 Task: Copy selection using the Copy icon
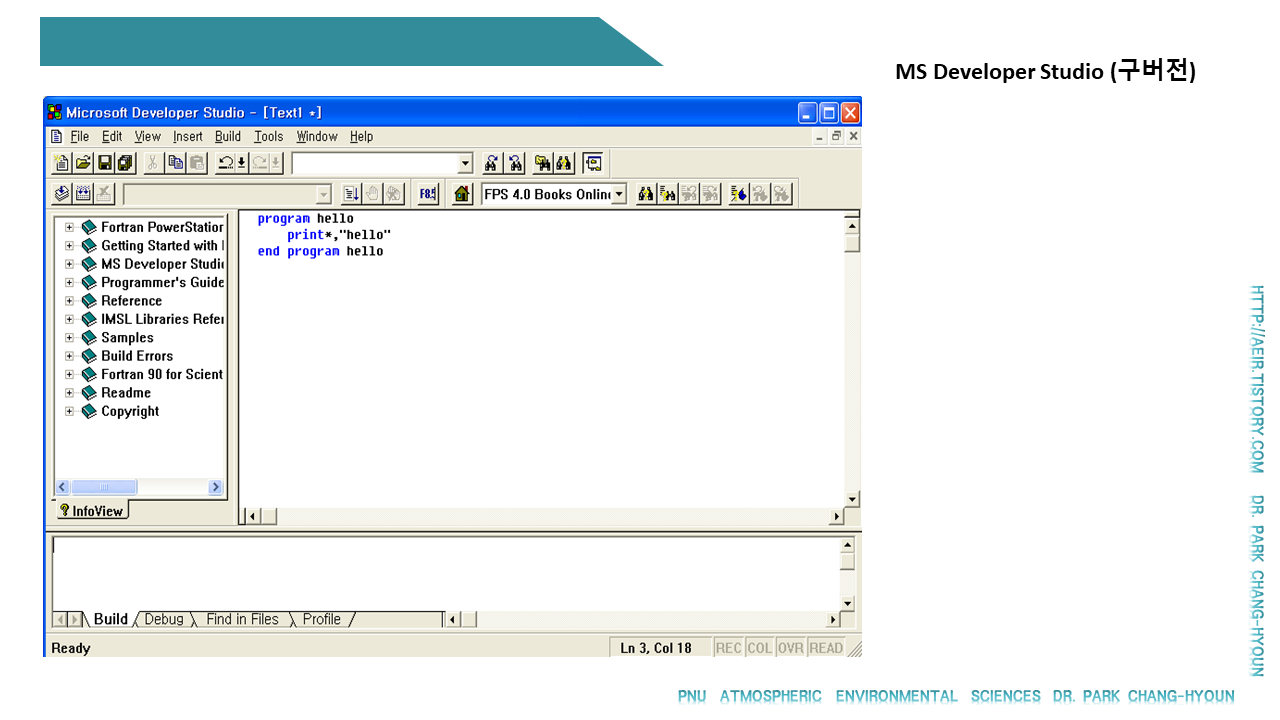point(176,163)
